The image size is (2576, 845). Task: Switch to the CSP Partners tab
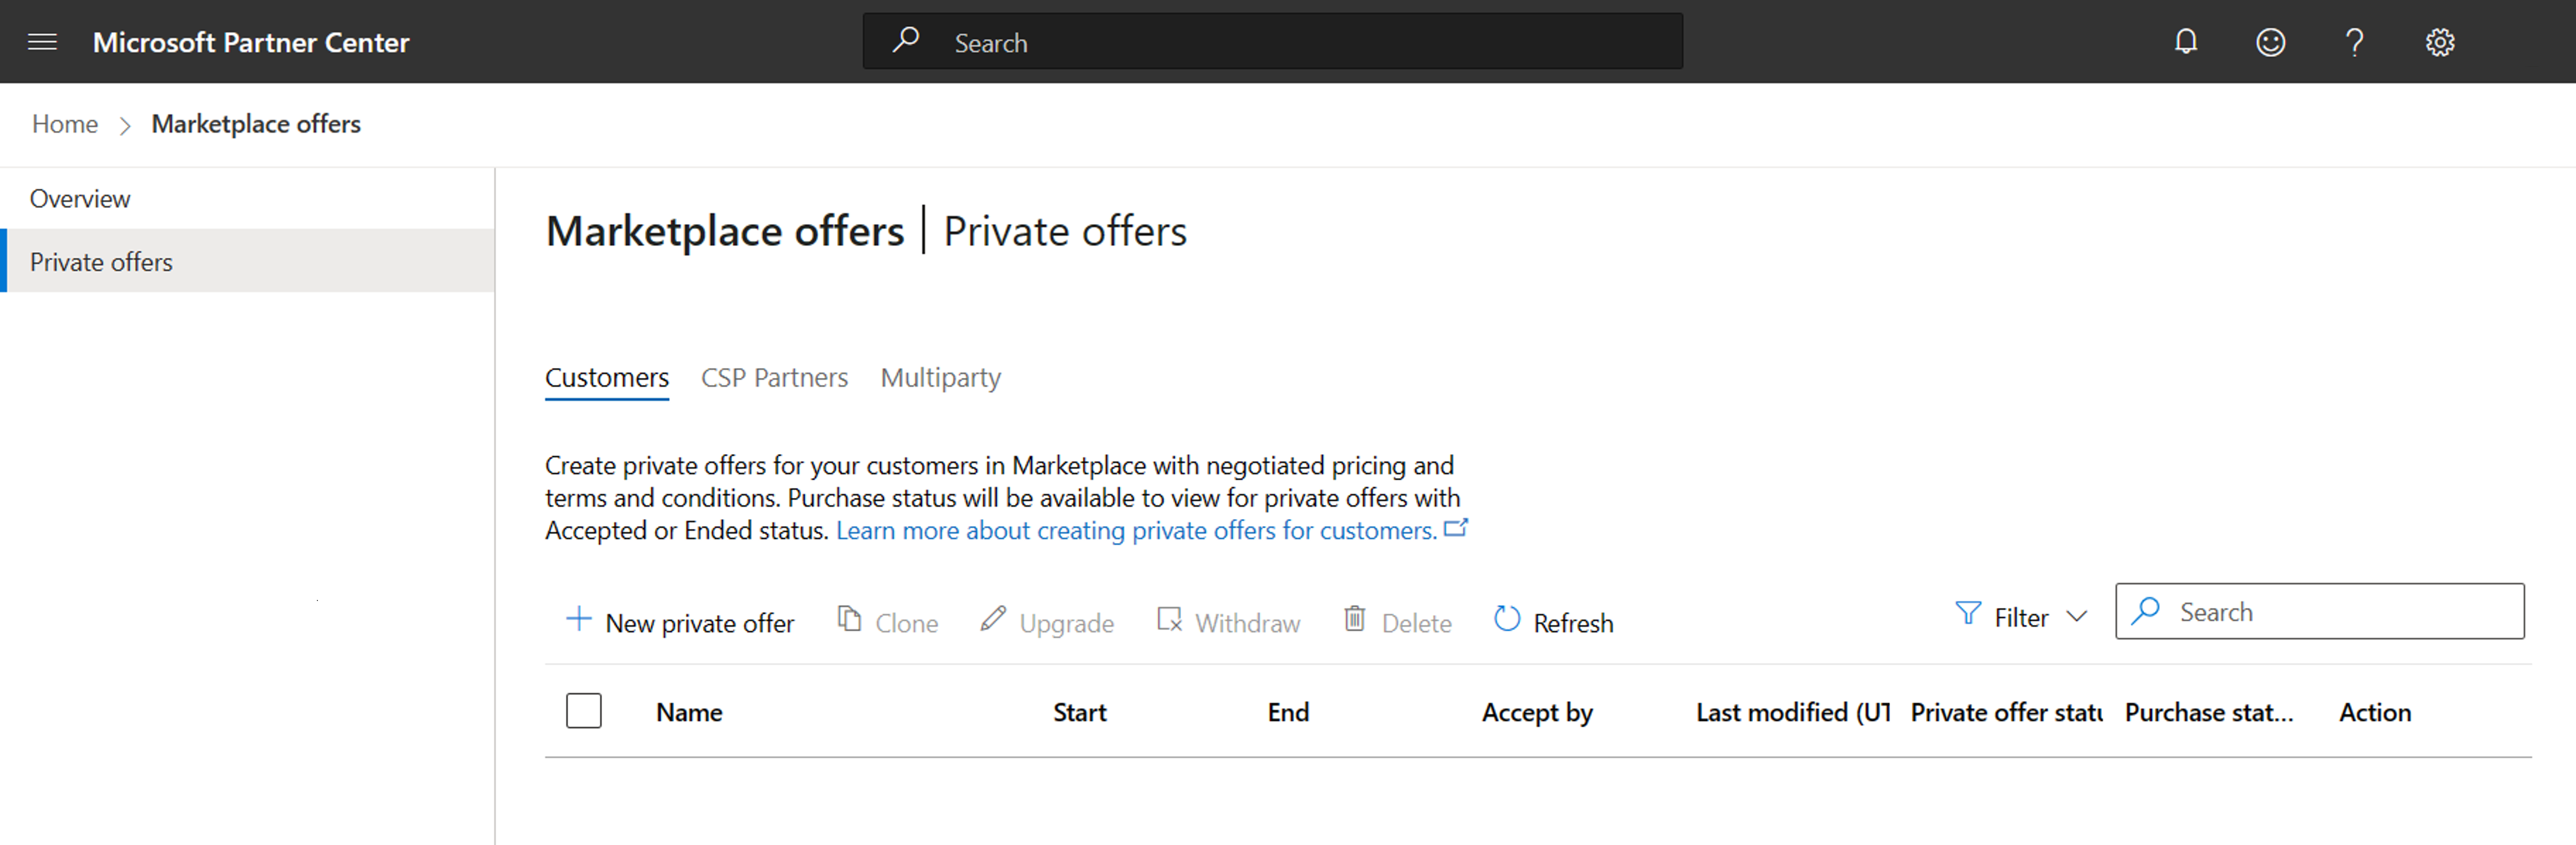click(774, 378)
